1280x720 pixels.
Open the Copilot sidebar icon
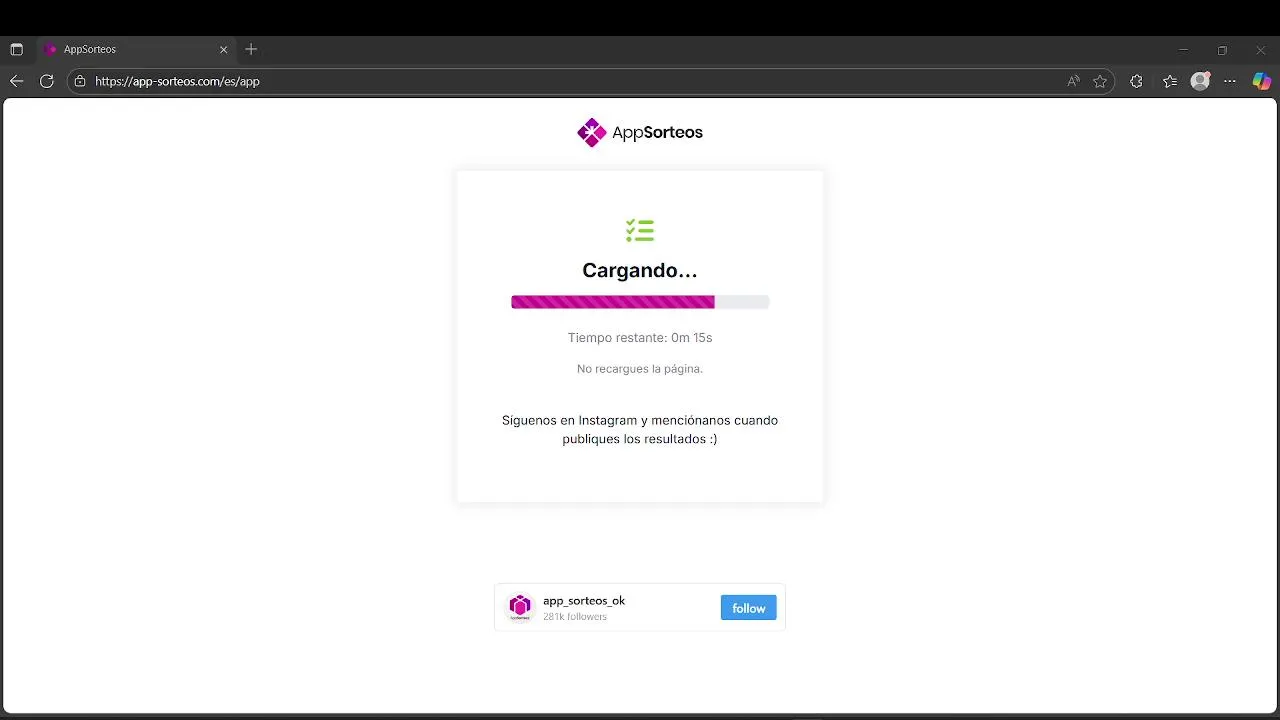pos(1262,81)
